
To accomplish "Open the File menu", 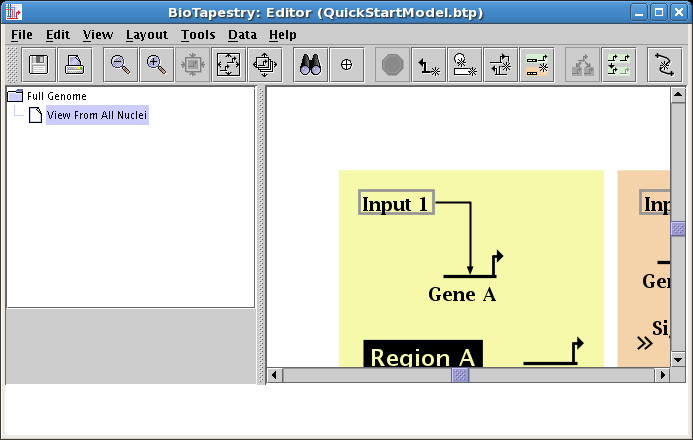I will 21,34.
